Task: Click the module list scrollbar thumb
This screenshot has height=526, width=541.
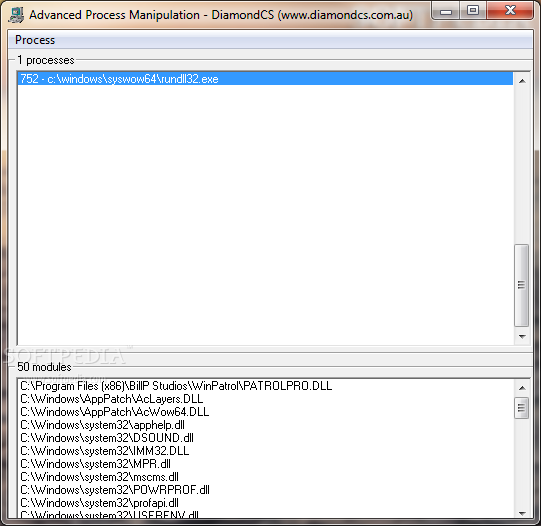Action: [521, 408]
